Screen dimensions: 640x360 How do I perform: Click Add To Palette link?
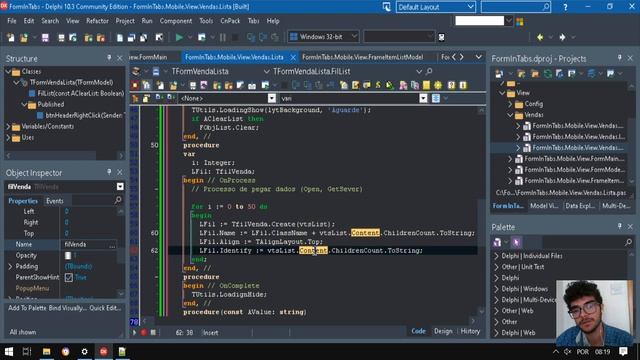coord(27,308)
